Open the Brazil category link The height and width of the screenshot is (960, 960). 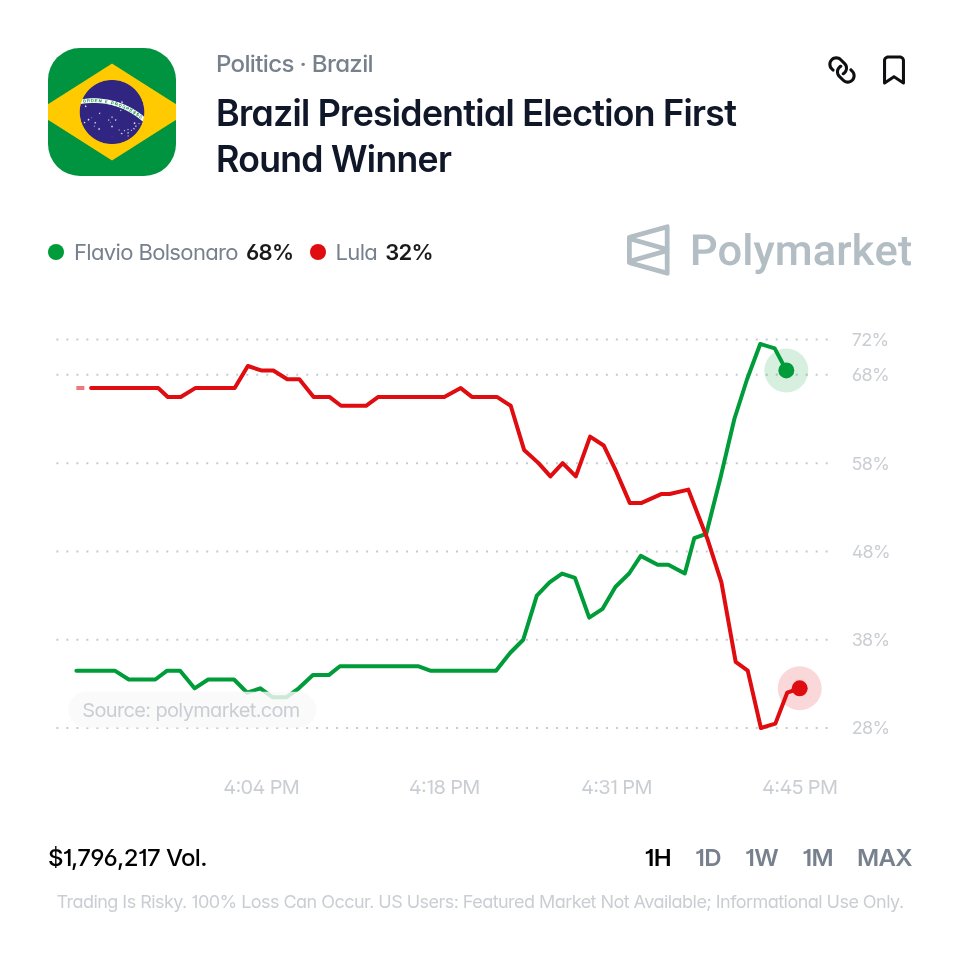point(342,64)
